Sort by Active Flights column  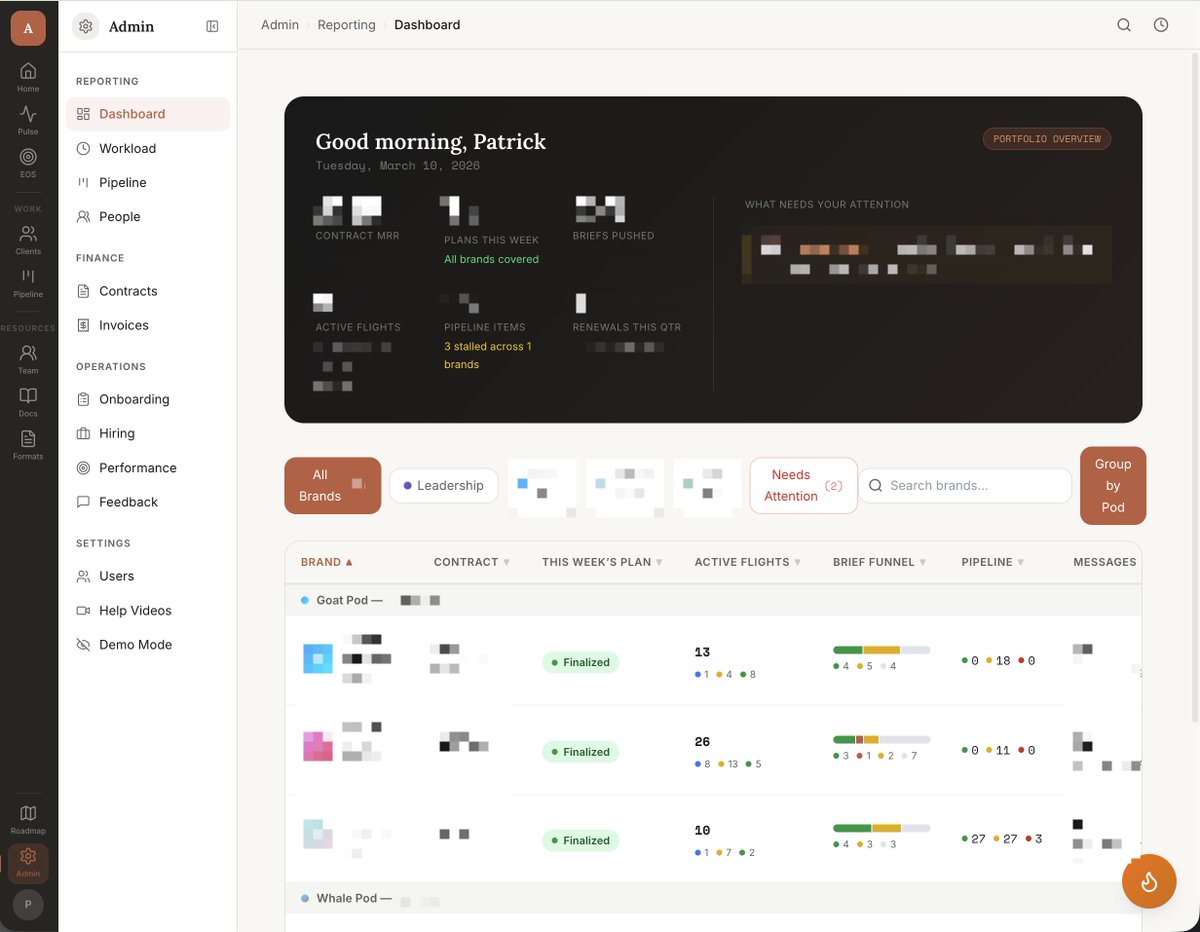748,562
